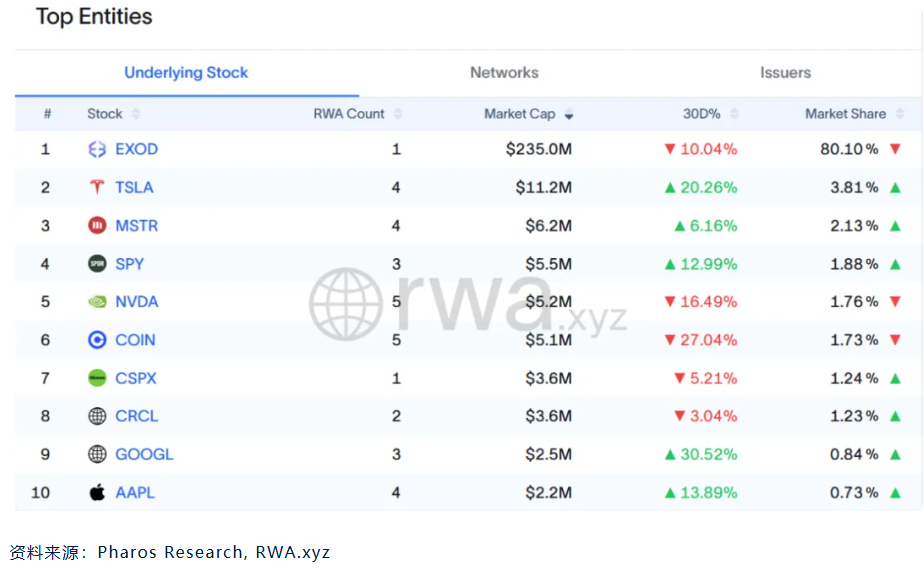Switch to the Issuers tab
The height and width of the screenshot is (579, 924).
point(785,73)
